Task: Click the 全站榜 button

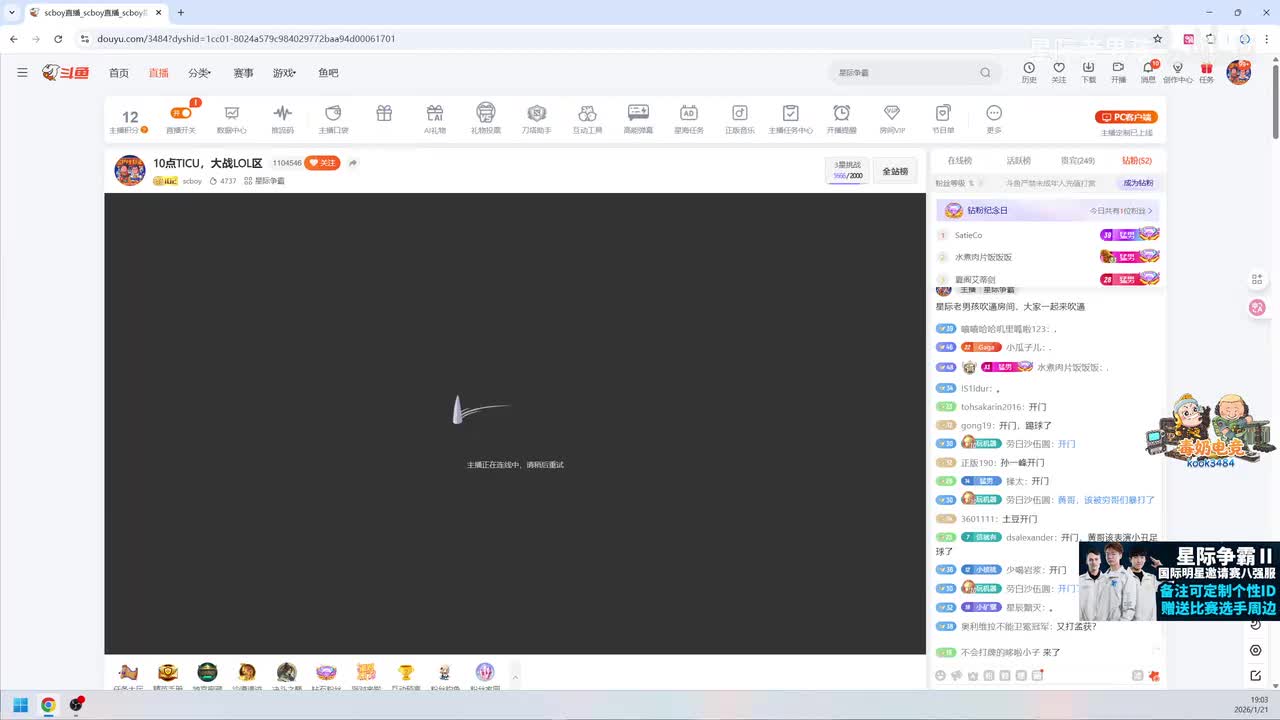Action: coord(895,171)
